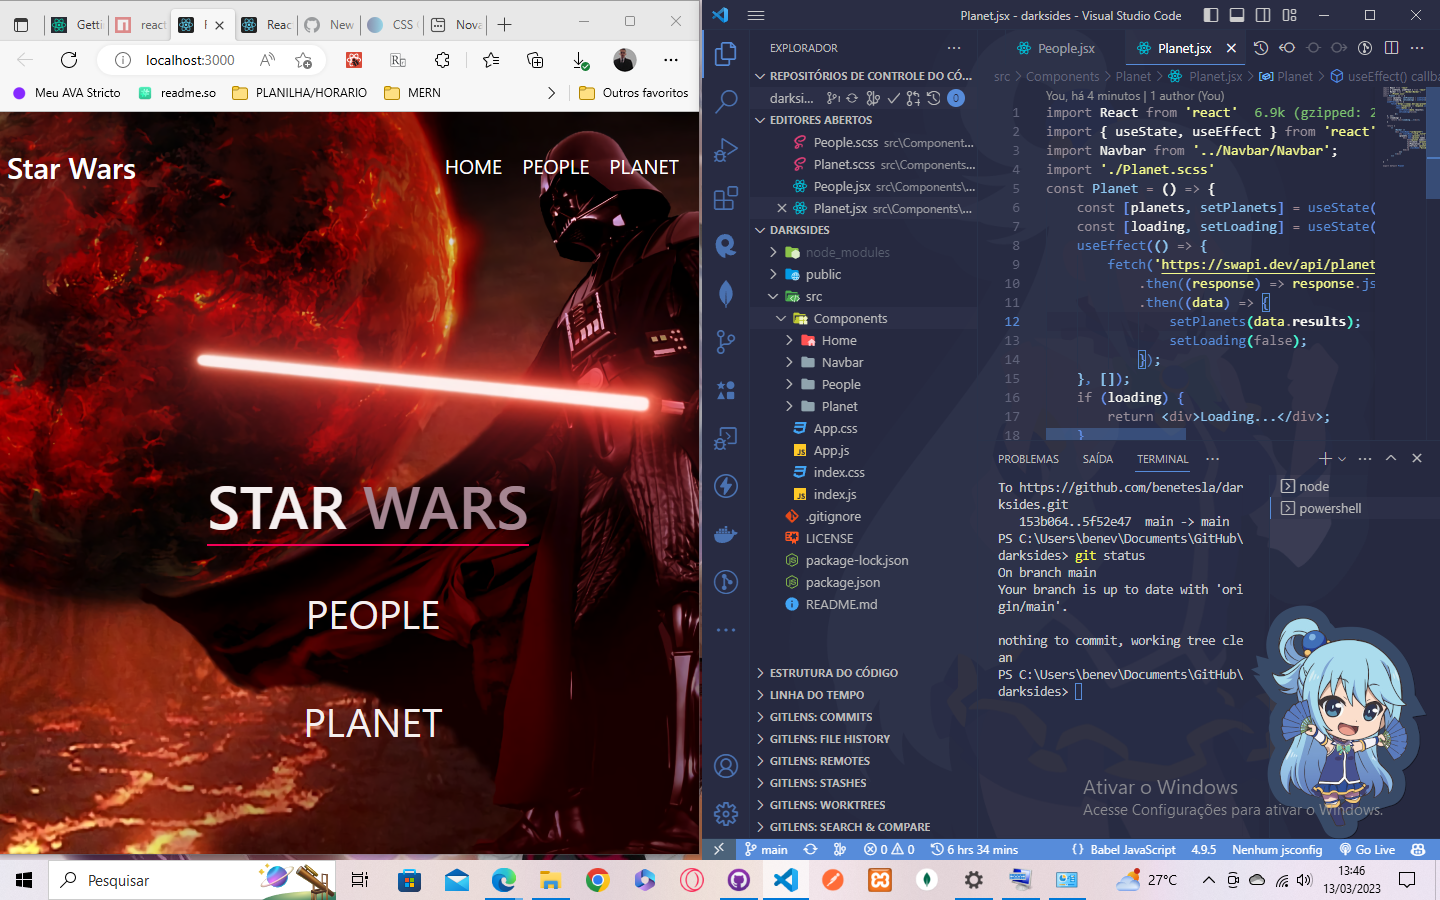This screenshot has height=900, width=1440.
Task: Click the Go Live status bar button
Action: point(1367,849)
